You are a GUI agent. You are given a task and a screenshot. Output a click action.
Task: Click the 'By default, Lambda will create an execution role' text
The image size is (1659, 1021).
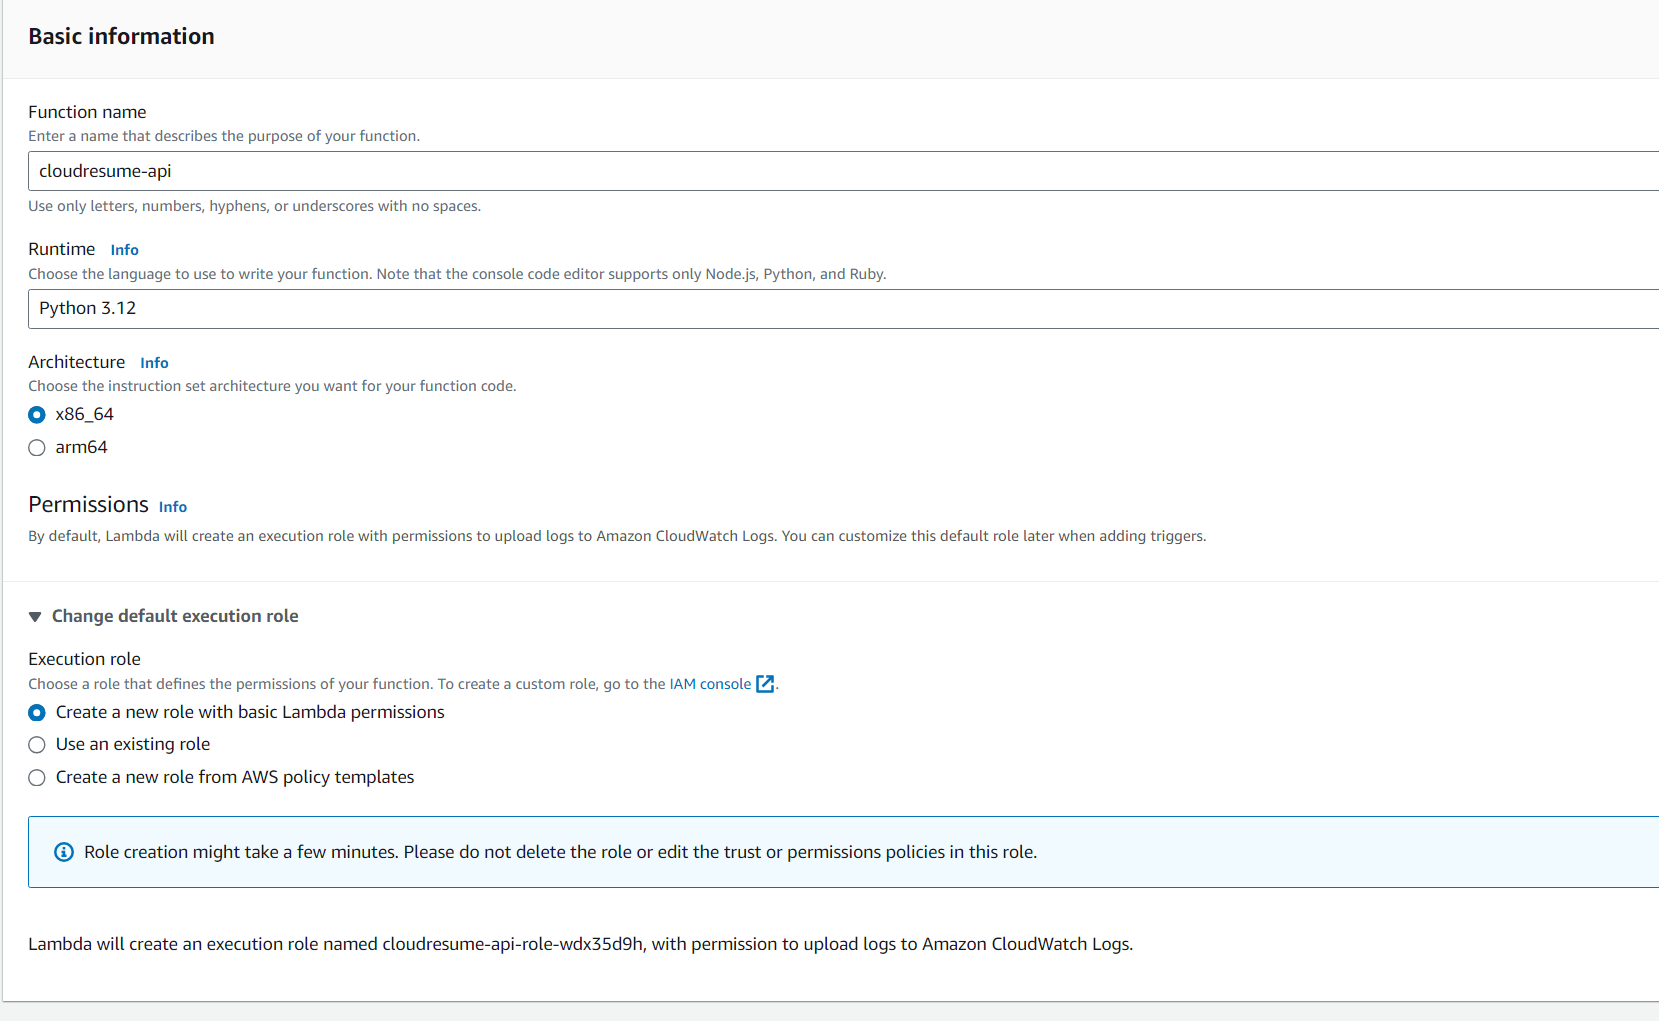(x=617, y=536)
